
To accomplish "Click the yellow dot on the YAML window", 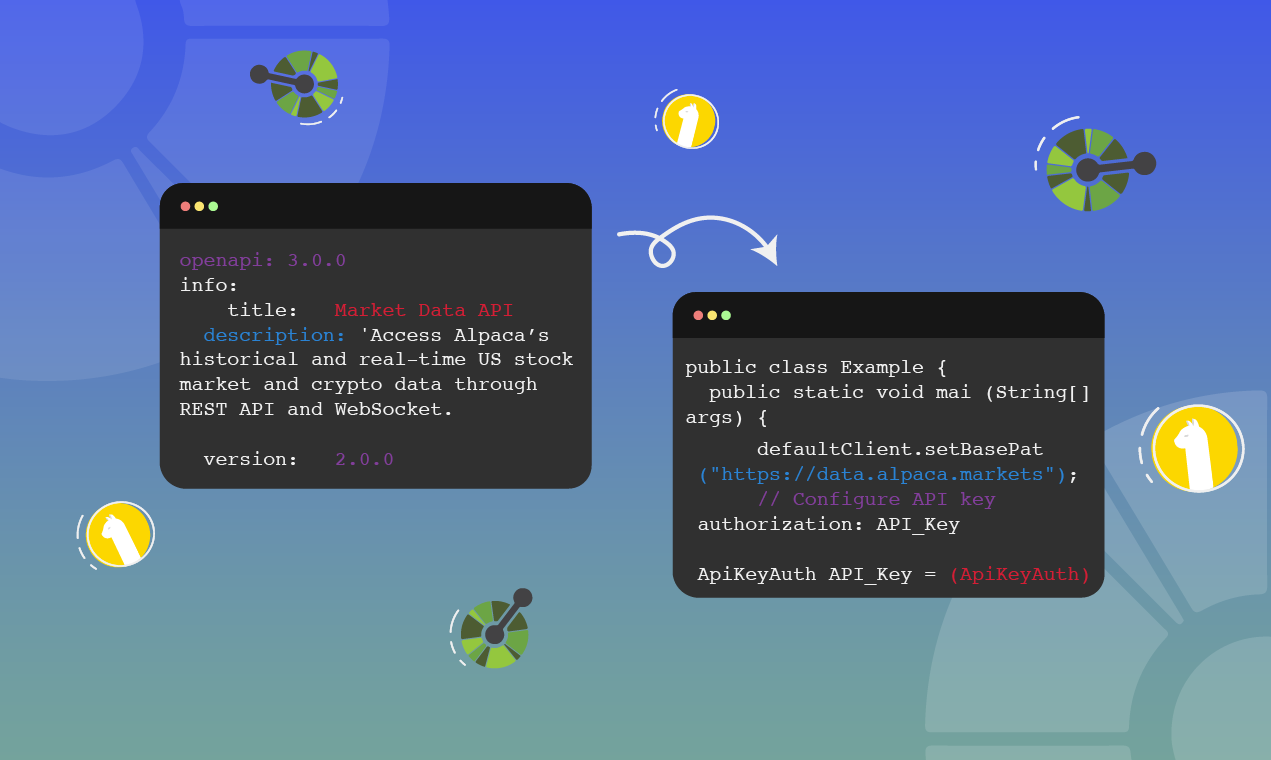I will tap(199, 206).
